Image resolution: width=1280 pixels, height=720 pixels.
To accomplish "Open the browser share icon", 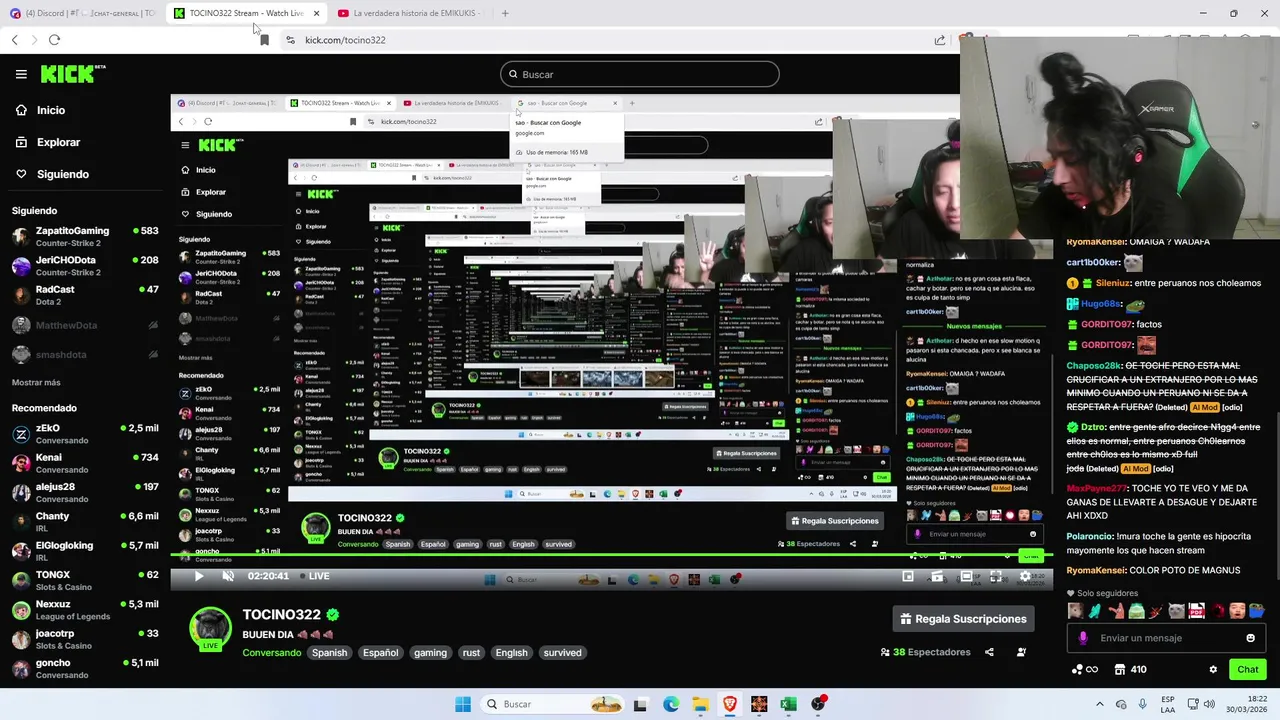I will tap(940, 40).
